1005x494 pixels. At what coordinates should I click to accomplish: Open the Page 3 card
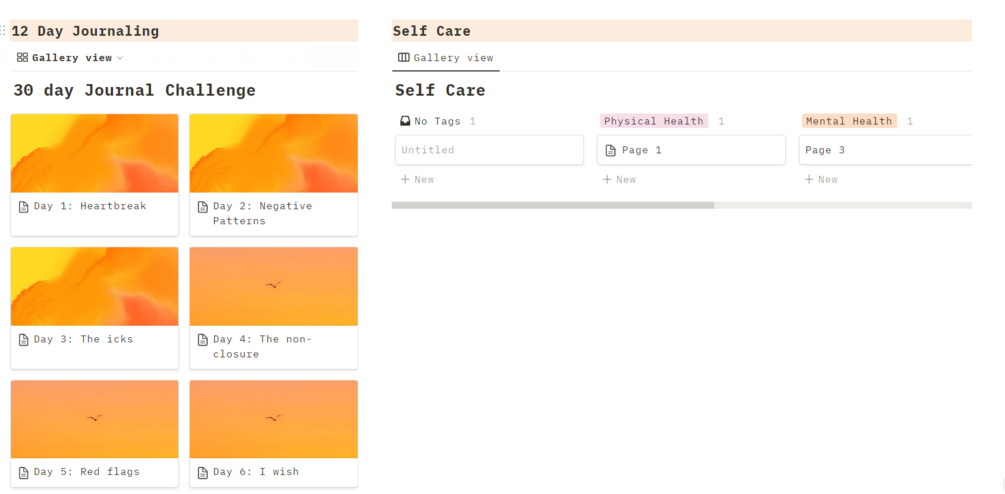[x=884, y=150]
